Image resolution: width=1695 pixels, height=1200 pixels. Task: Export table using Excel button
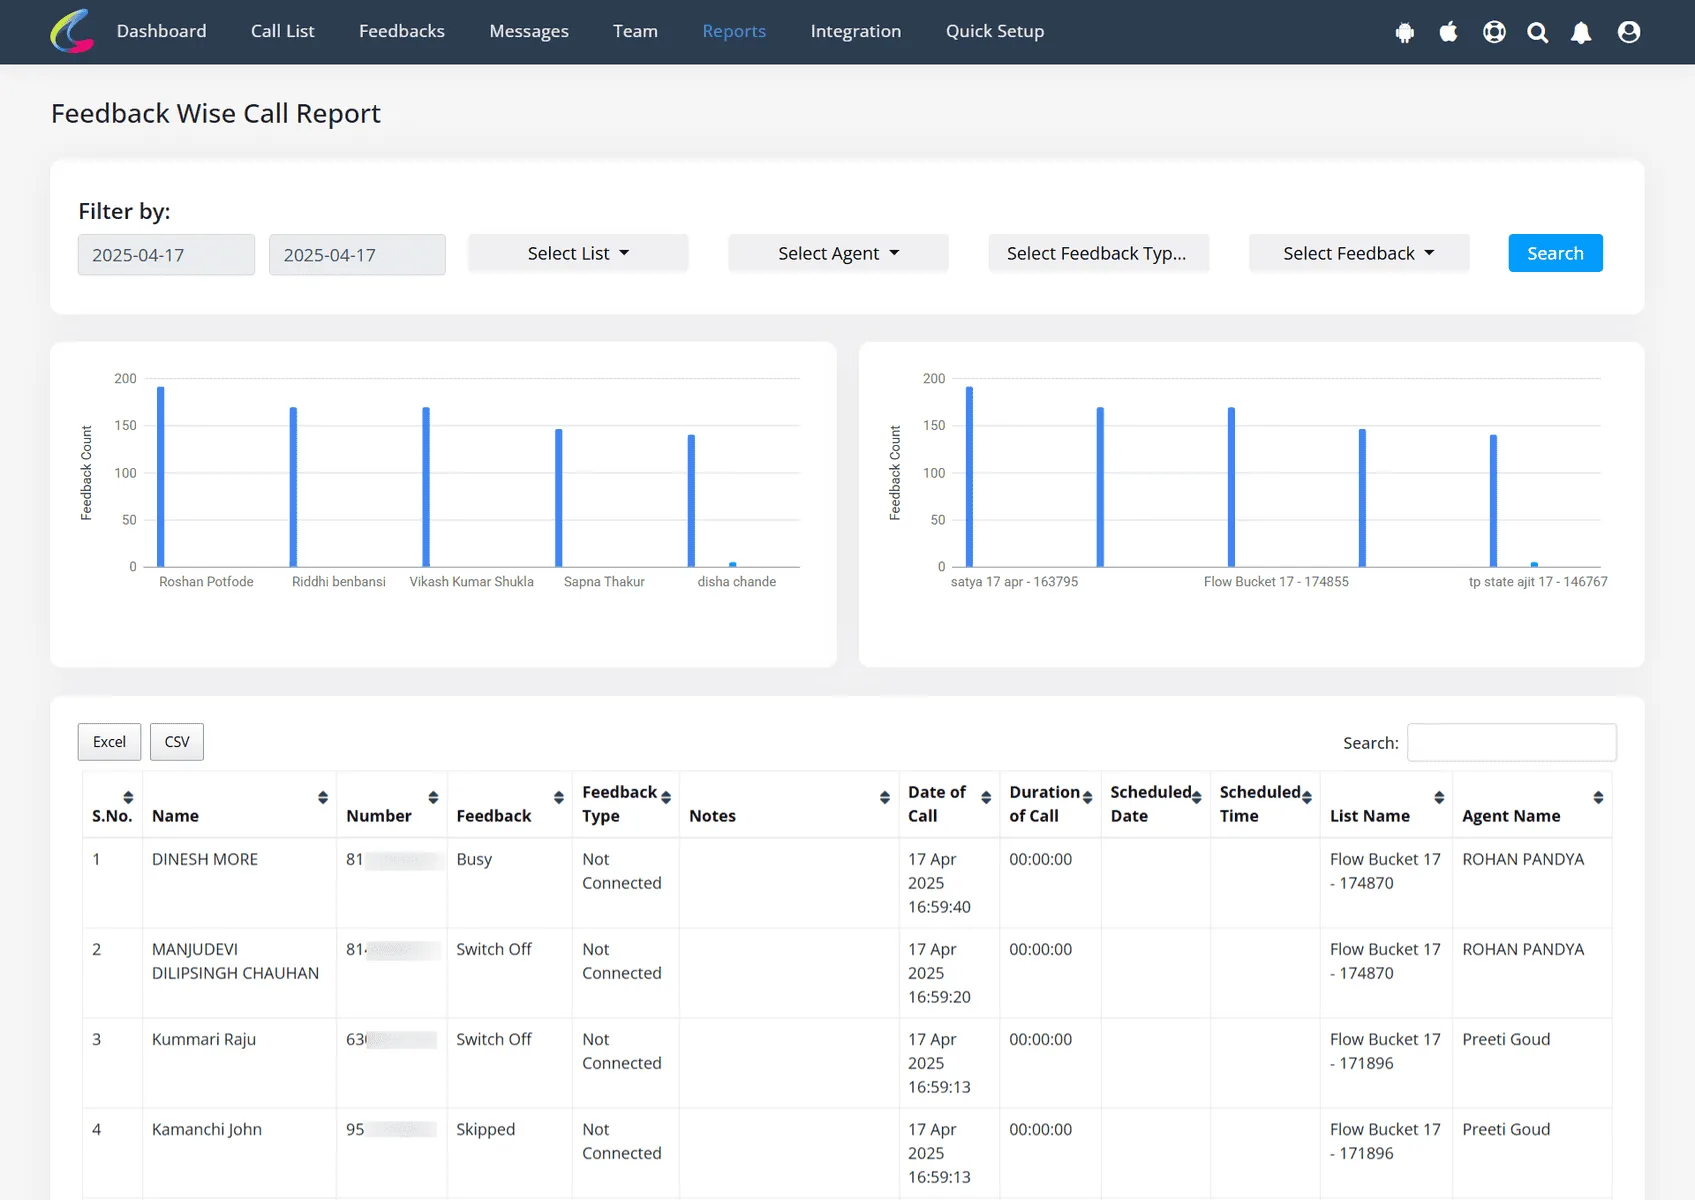(x=109, y=742)
